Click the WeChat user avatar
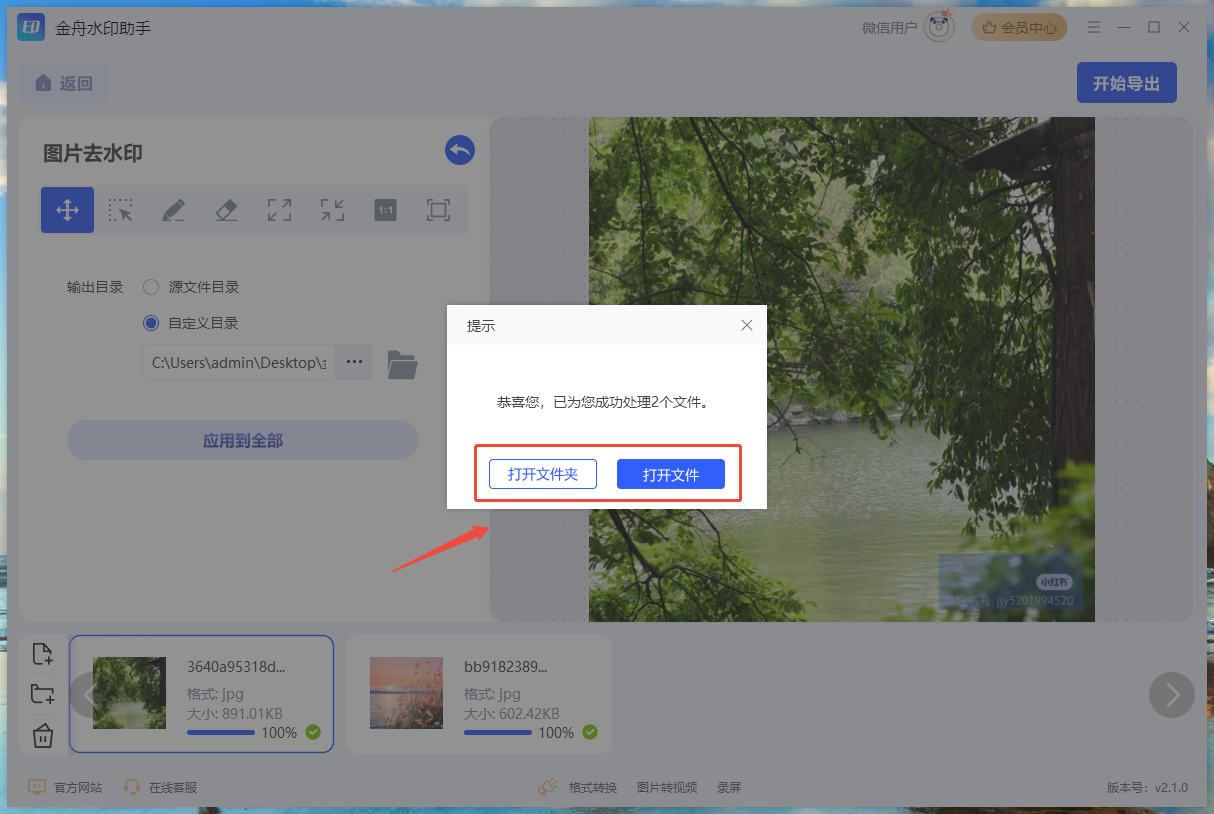The height and width of the screenshot is (814, 1214). (939, 27)
